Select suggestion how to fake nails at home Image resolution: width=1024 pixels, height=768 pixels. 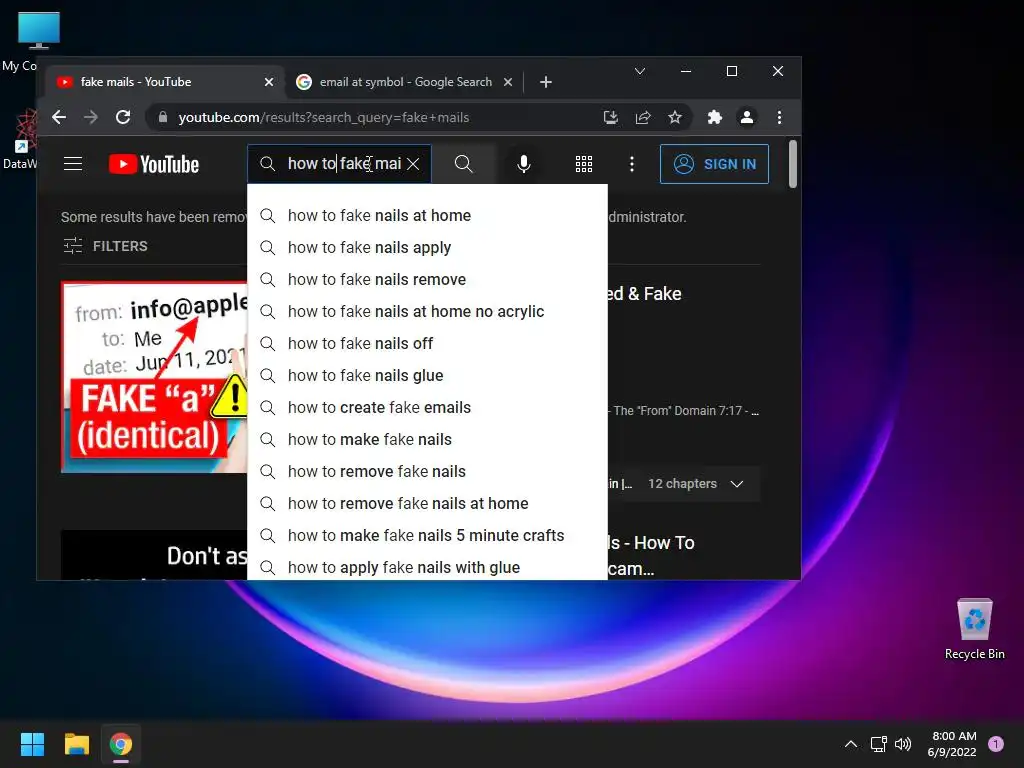click(427, 216)
